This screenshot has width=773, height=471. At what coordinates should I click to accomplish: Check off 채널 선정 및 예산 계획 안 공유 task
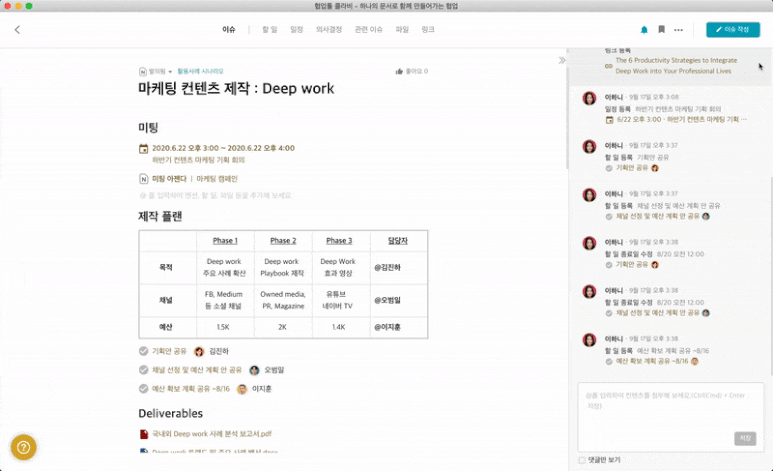click(x=143, y=370)
